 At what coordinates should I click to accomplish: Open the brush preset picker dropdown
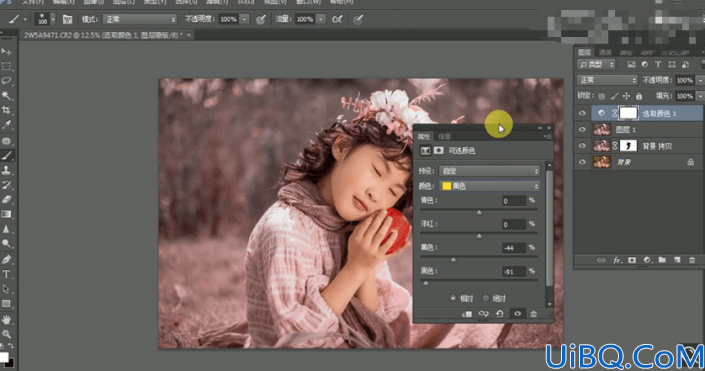point(53,19)
